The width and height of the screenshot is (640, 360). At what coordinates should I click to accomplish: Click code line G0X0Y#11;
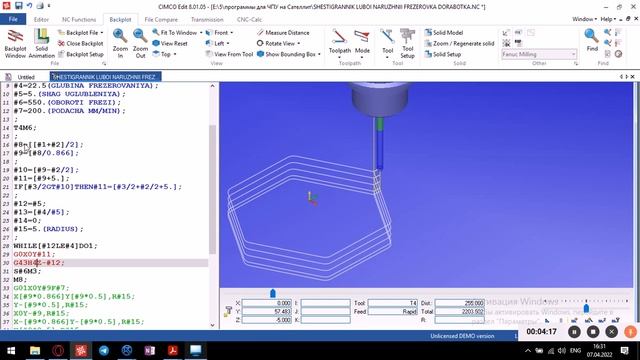[34, 254]
